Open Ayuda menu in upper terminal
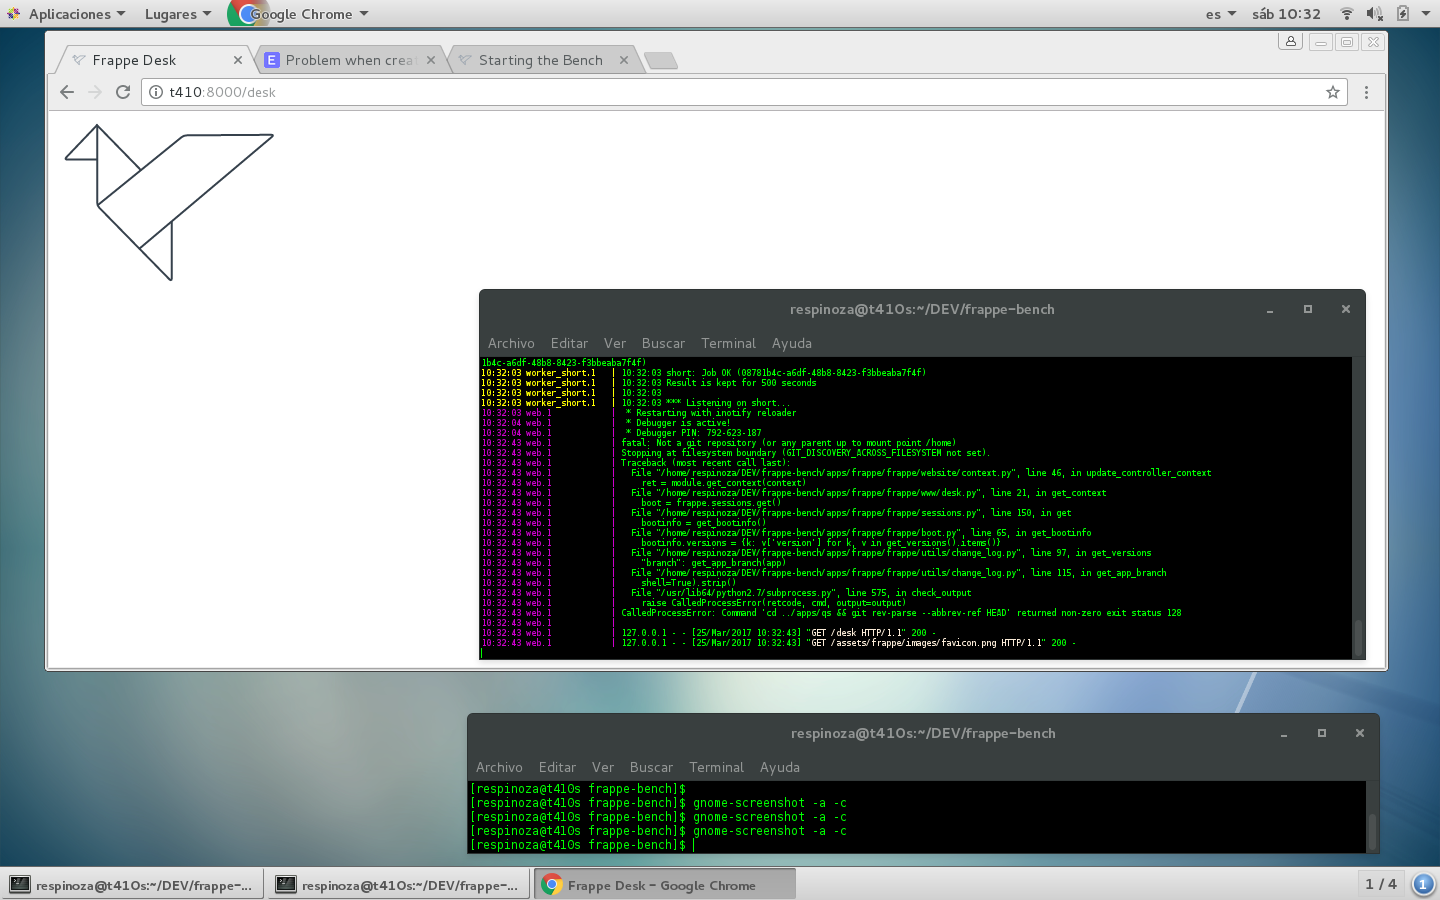The width and height of the screenshot is (1440, 900). pyautogui.click(x=792, y=343)
